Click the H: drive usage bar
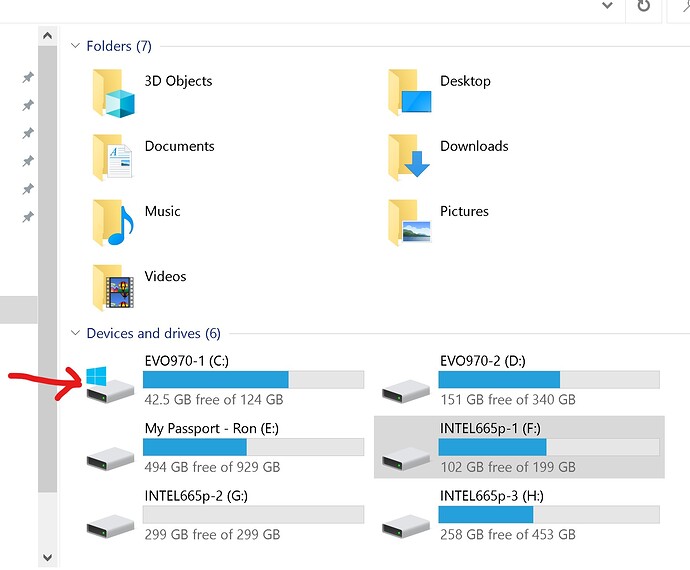Viewport: 690px width, 570px height. [x=549, y=514]
